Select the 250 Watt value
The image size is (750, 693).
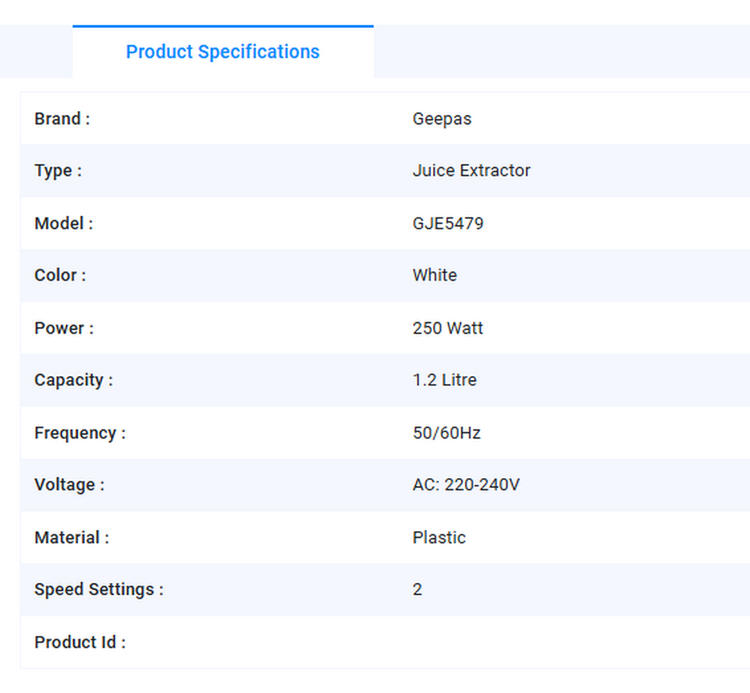tap(447, 328)
